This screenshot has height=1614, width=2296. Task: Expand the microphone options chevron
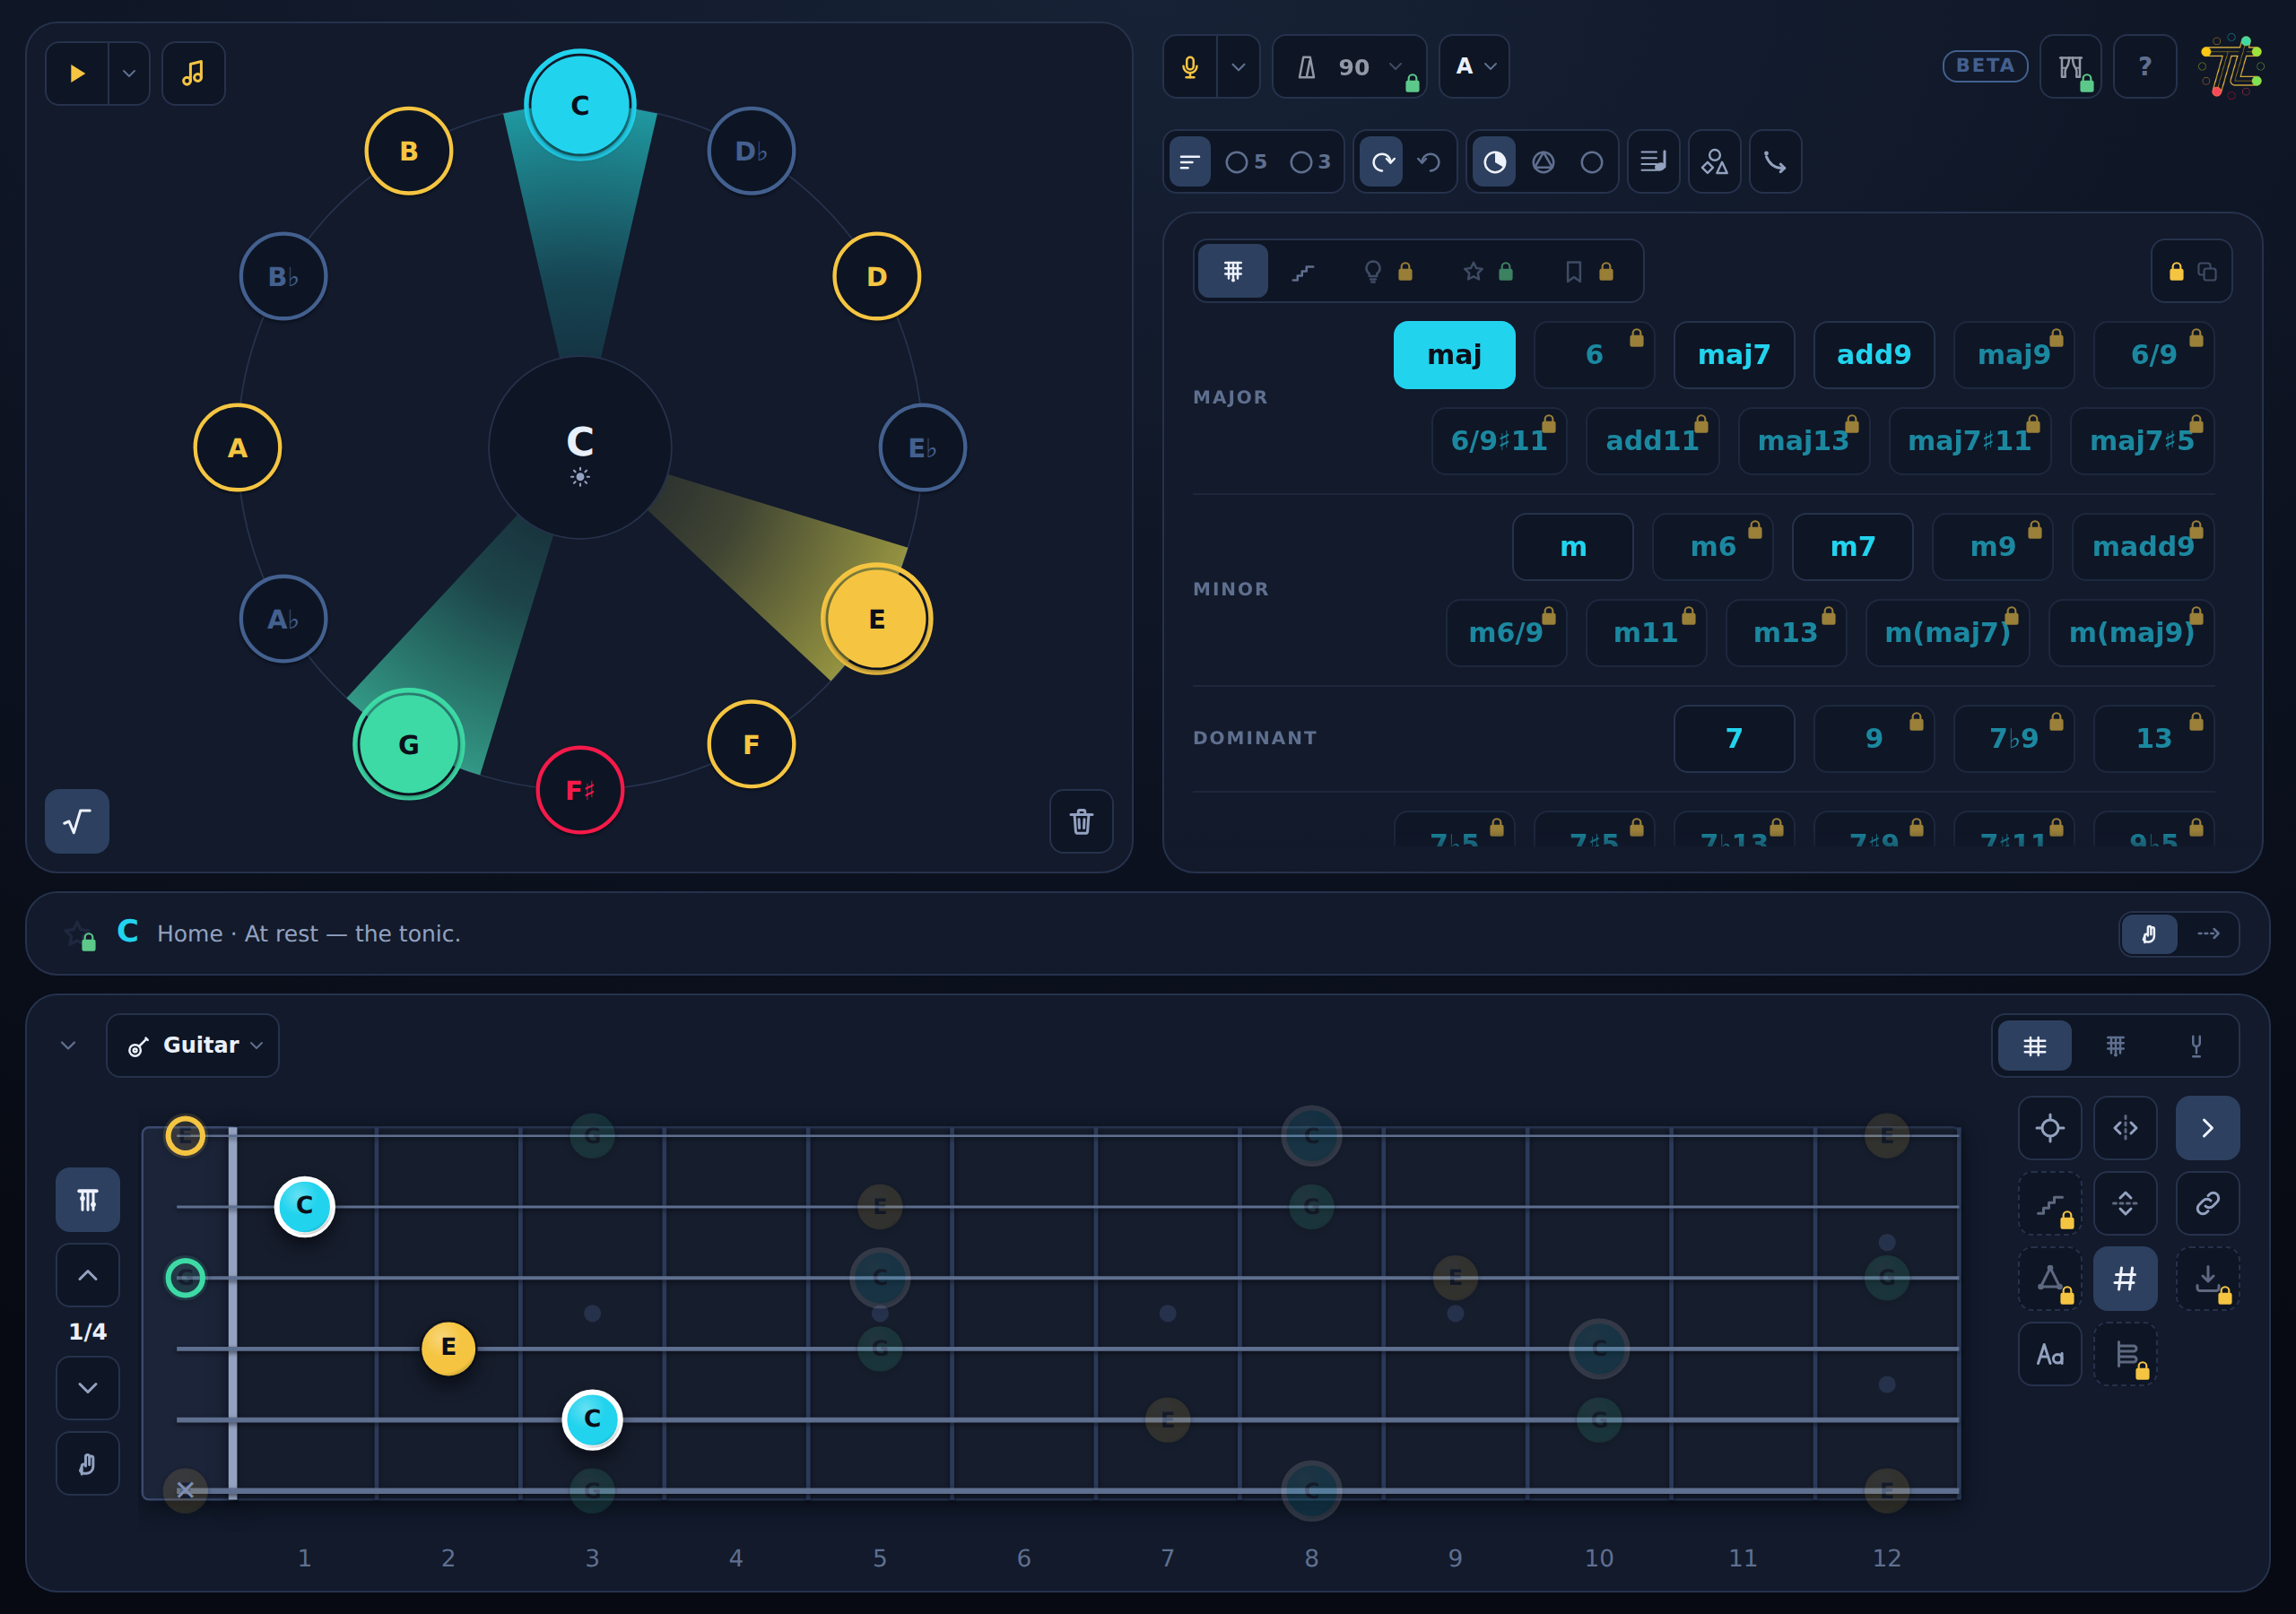point(1238,67)
